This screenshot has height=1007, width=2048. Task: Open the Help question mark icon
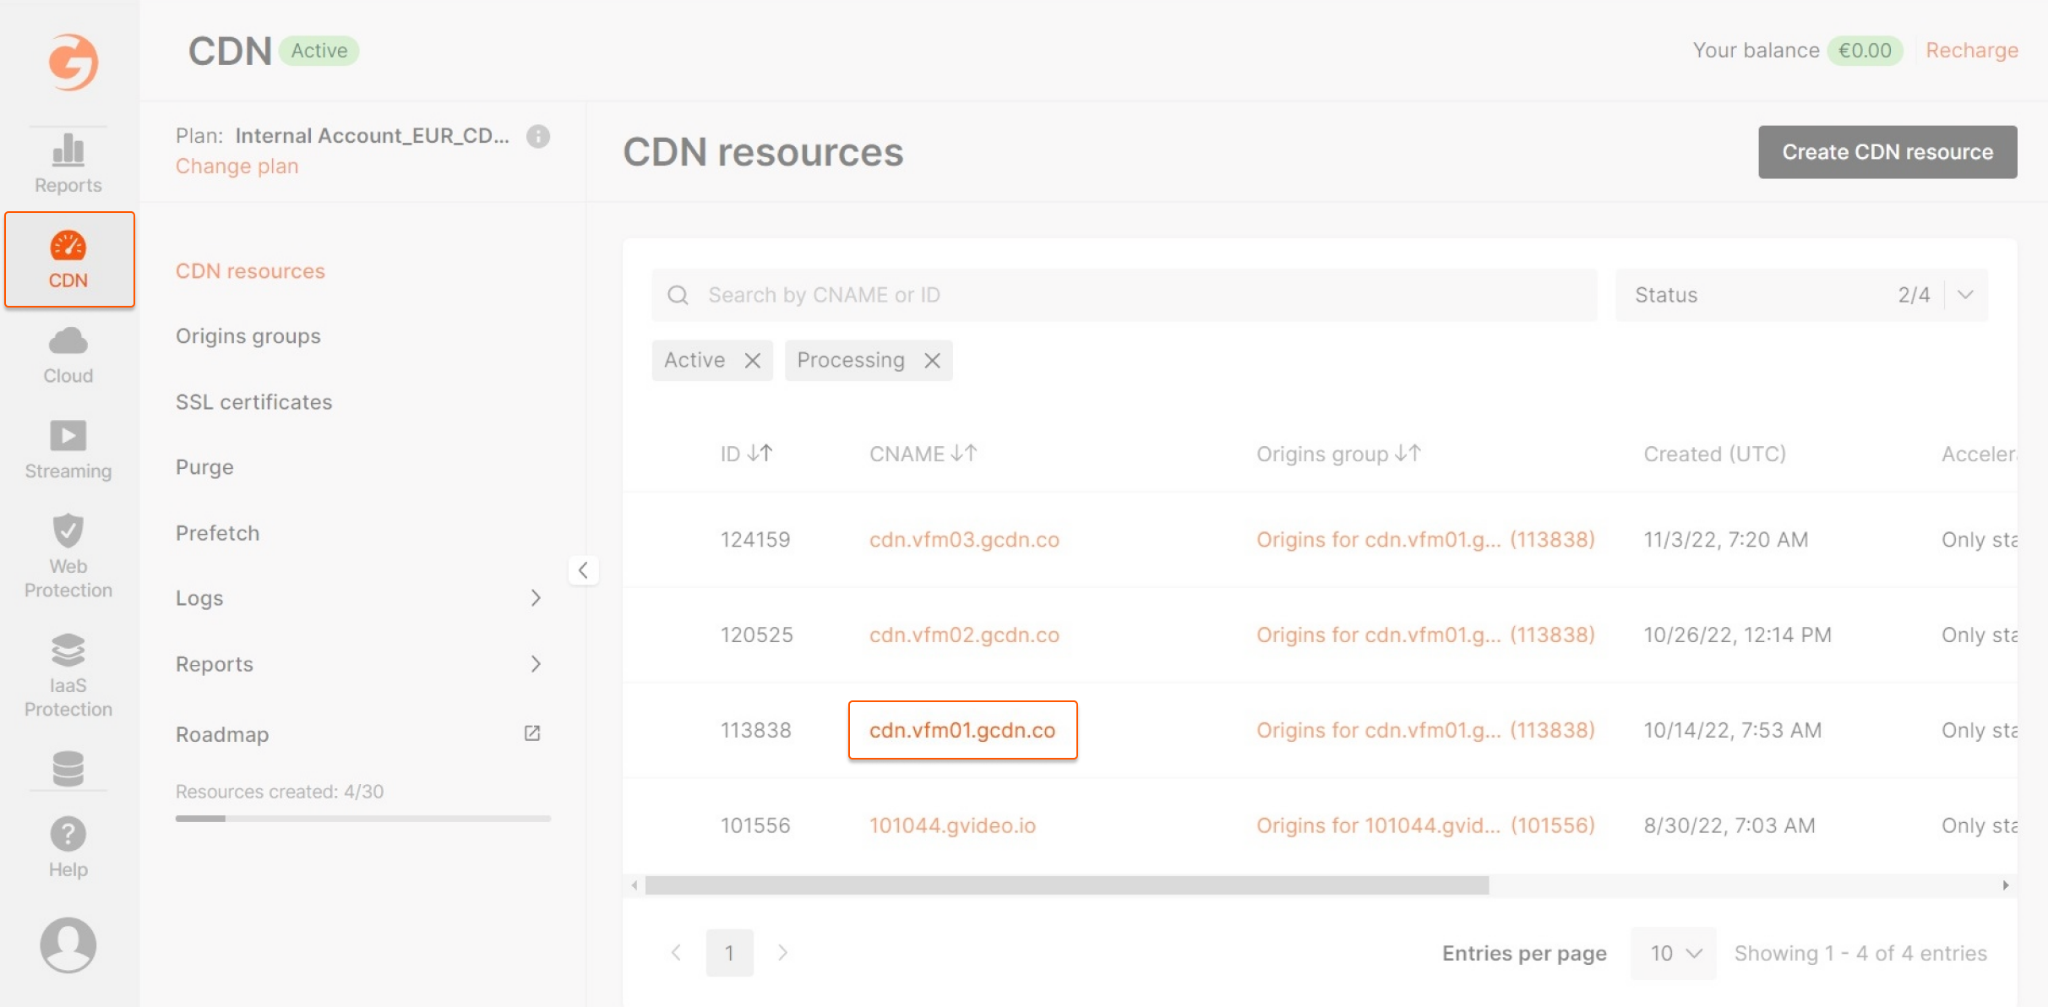67,833
